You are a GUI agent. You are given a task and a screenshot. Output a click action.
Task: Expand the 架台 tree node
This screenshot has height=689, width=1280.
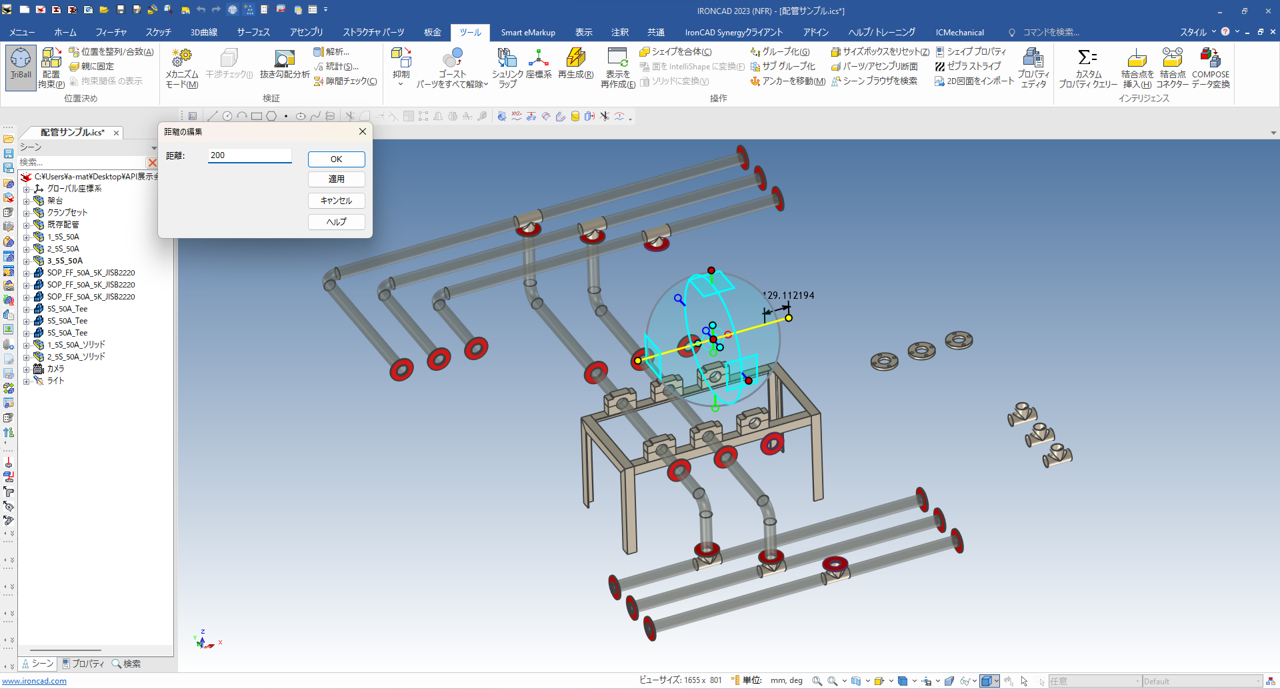27,201
